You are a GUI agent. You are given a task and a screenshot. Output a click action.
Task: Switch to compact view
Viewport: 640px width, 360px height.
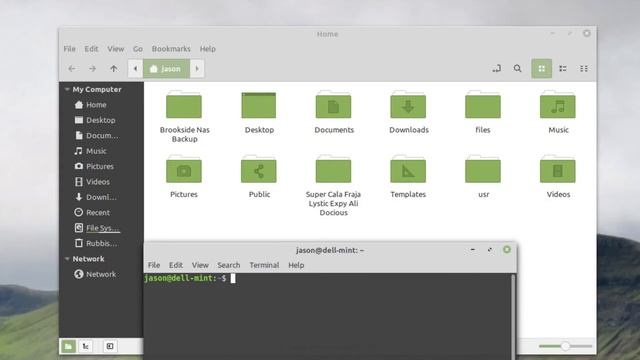(584, 69)
